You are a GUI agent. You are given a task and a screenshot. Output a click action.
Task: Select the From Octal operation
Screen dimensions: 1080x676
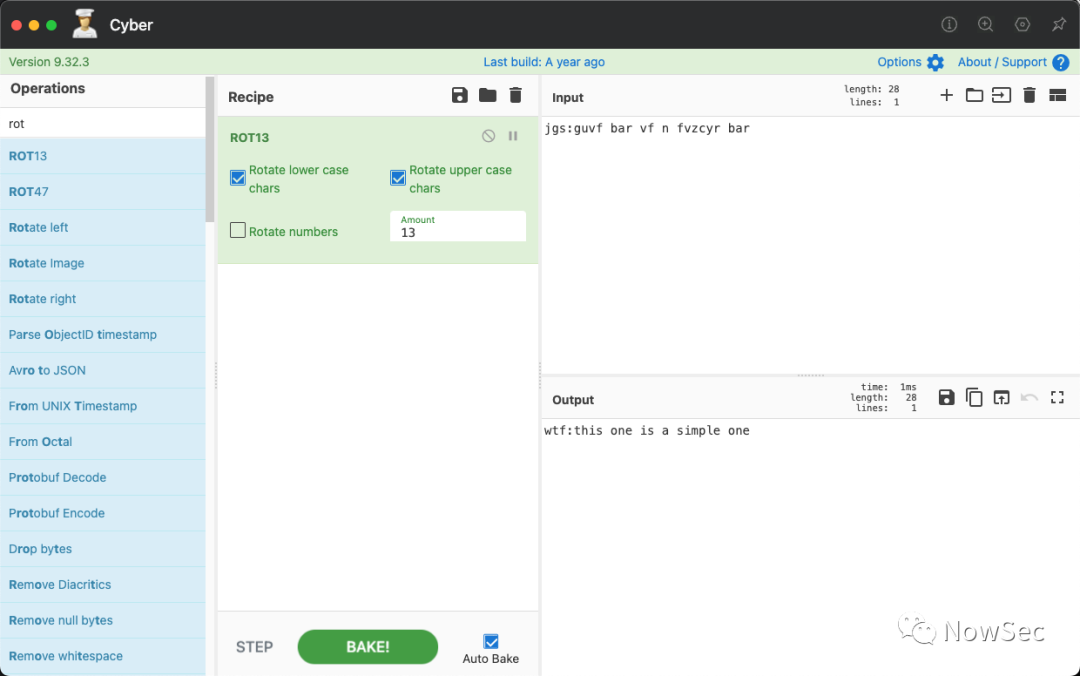point(103,442)
